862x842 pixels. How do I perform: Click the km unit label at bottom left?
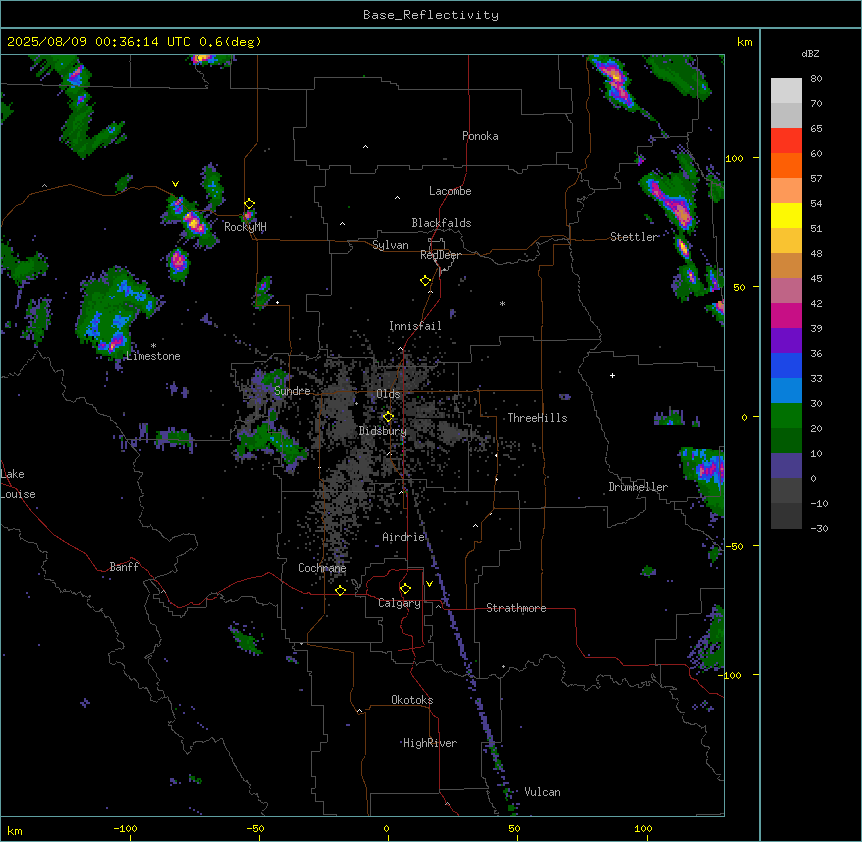(x=15, y=831)
